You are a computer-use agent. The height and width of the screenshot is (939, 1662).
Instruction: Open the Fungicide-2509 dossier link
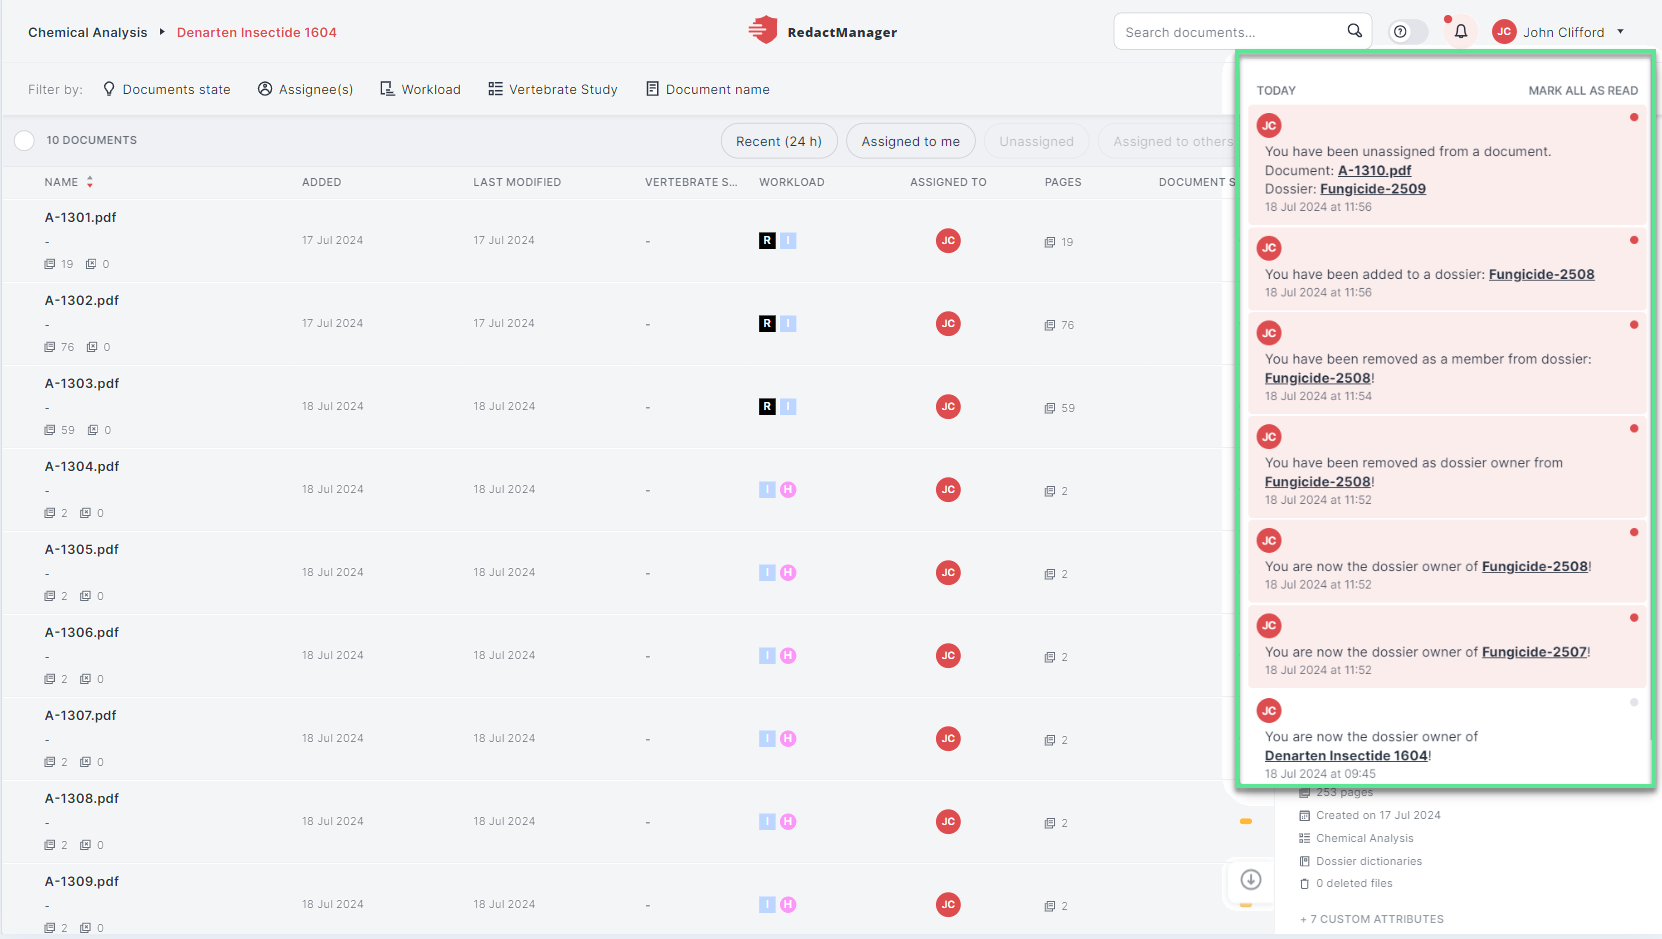point(1373,188)
